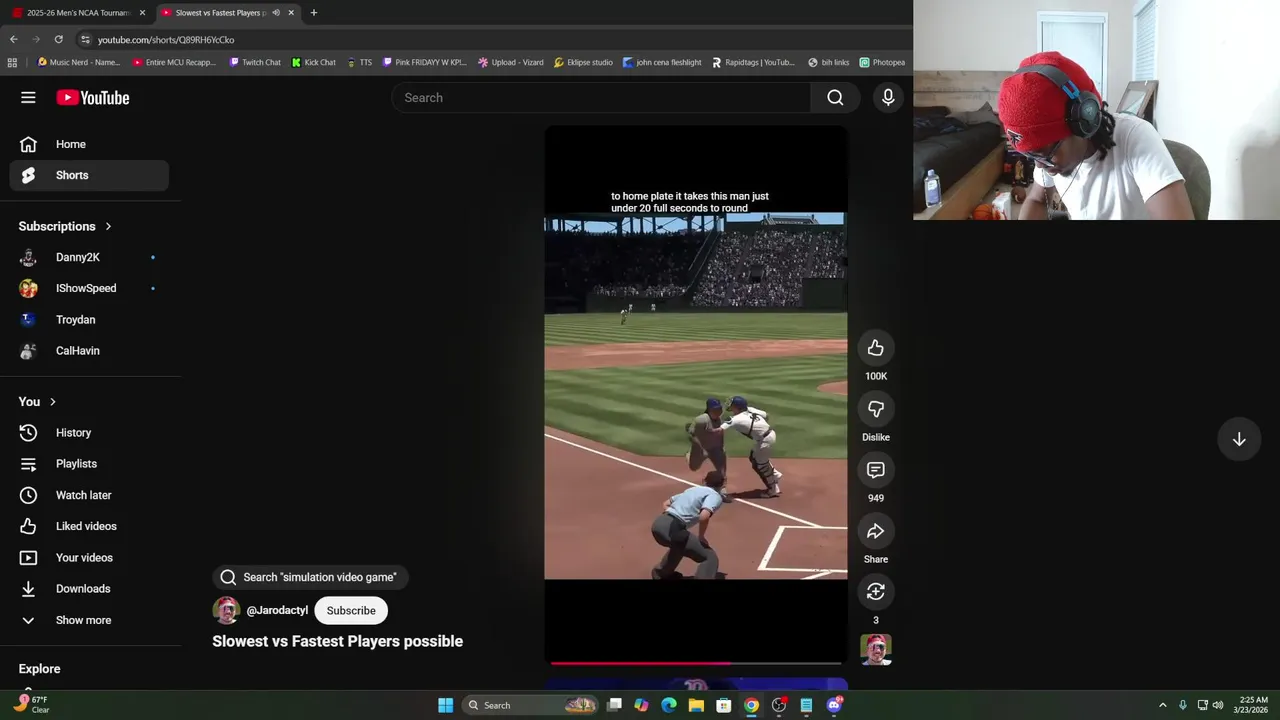
Task: Start voice search with the microphone
Action: pos(888,97)
